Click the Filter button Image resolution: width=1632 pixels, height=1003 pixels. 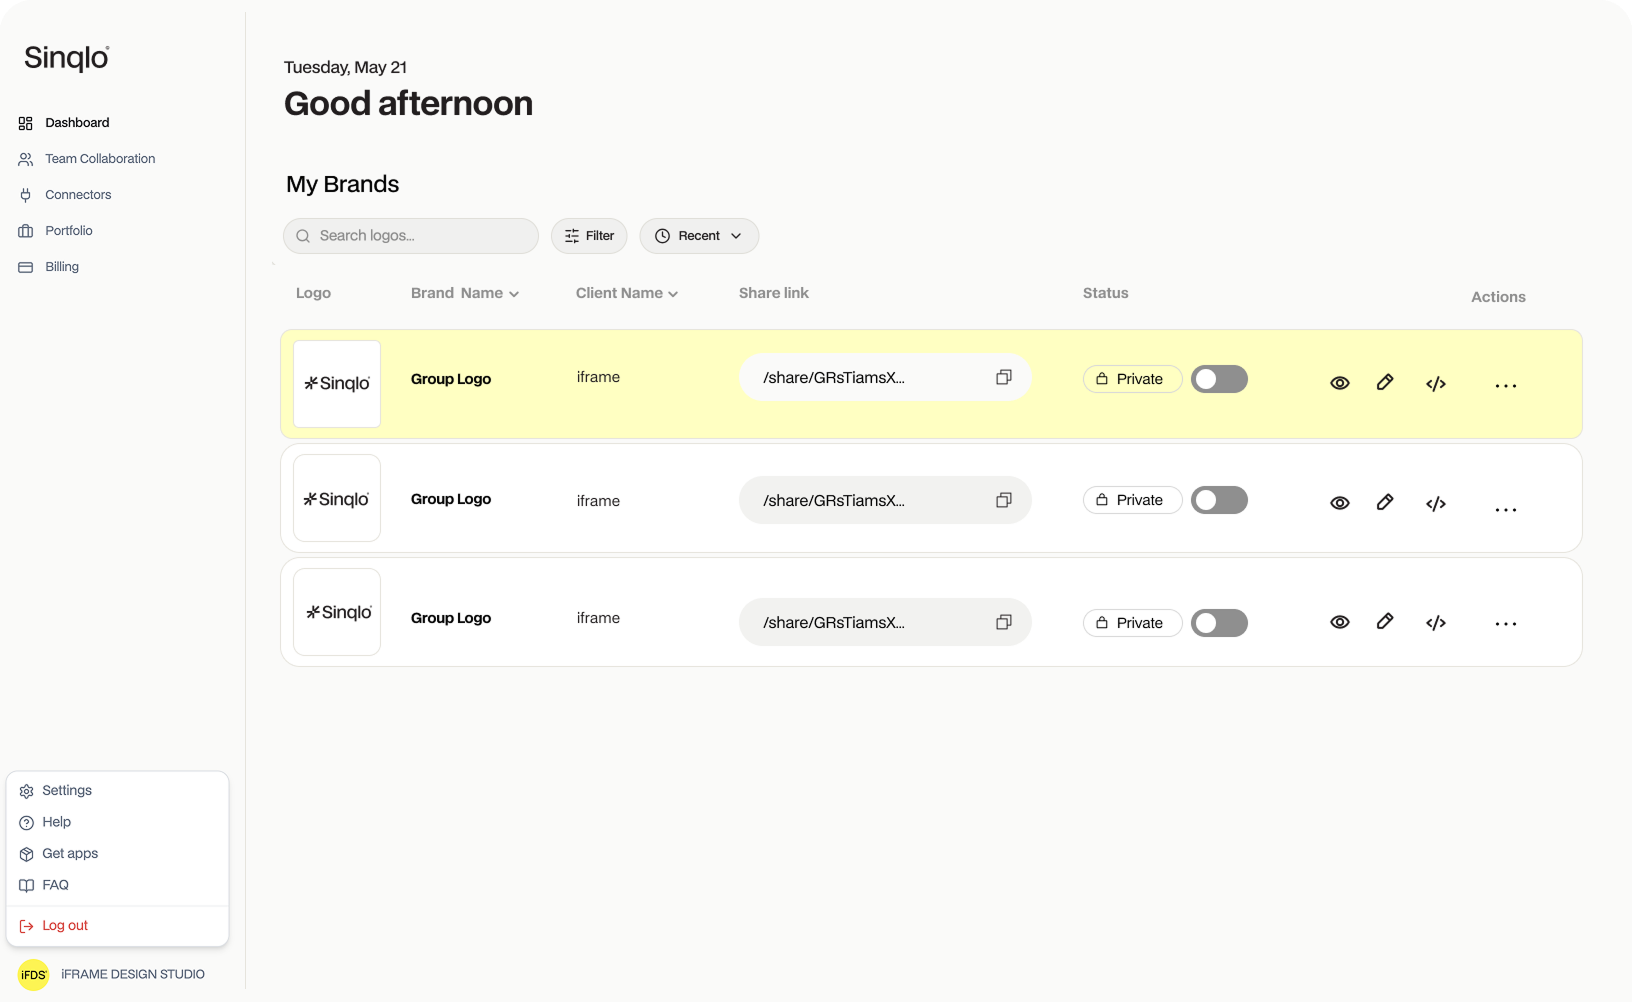589,236
